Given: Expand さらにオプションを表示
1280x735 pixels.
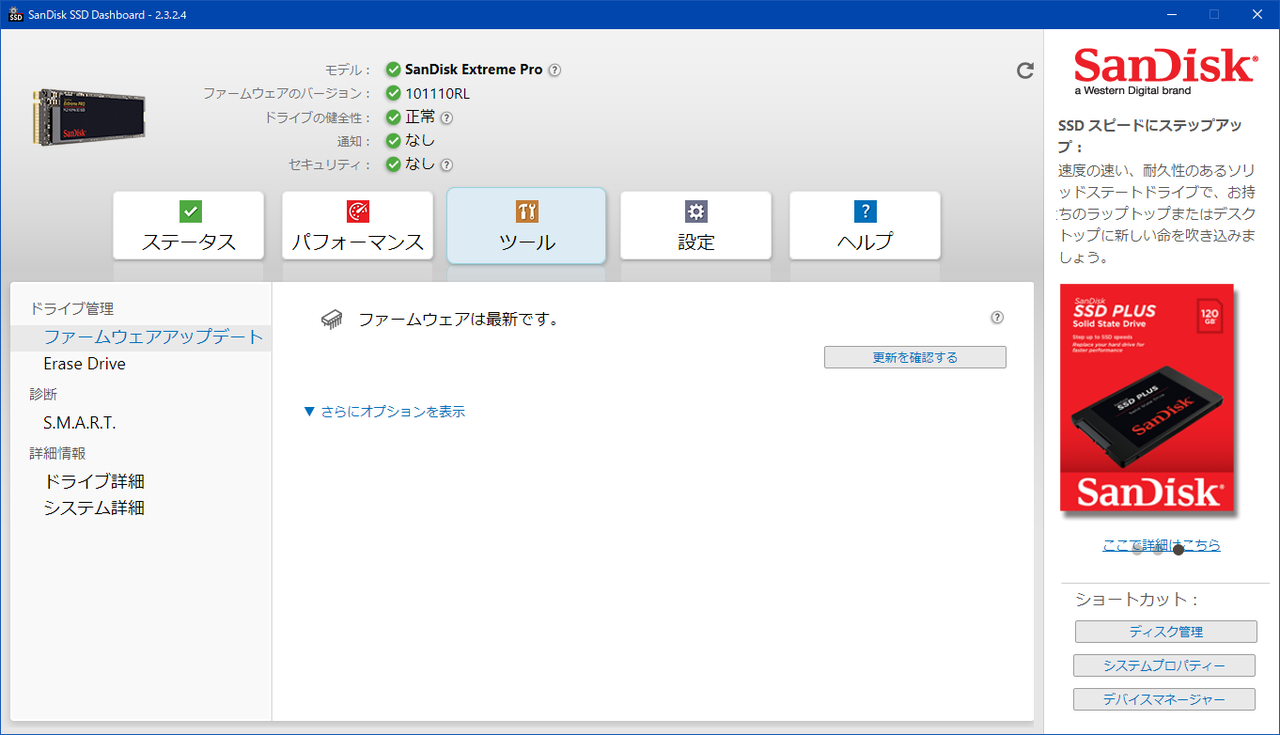Looking at the screenshot, I should (x=384, y=411).
